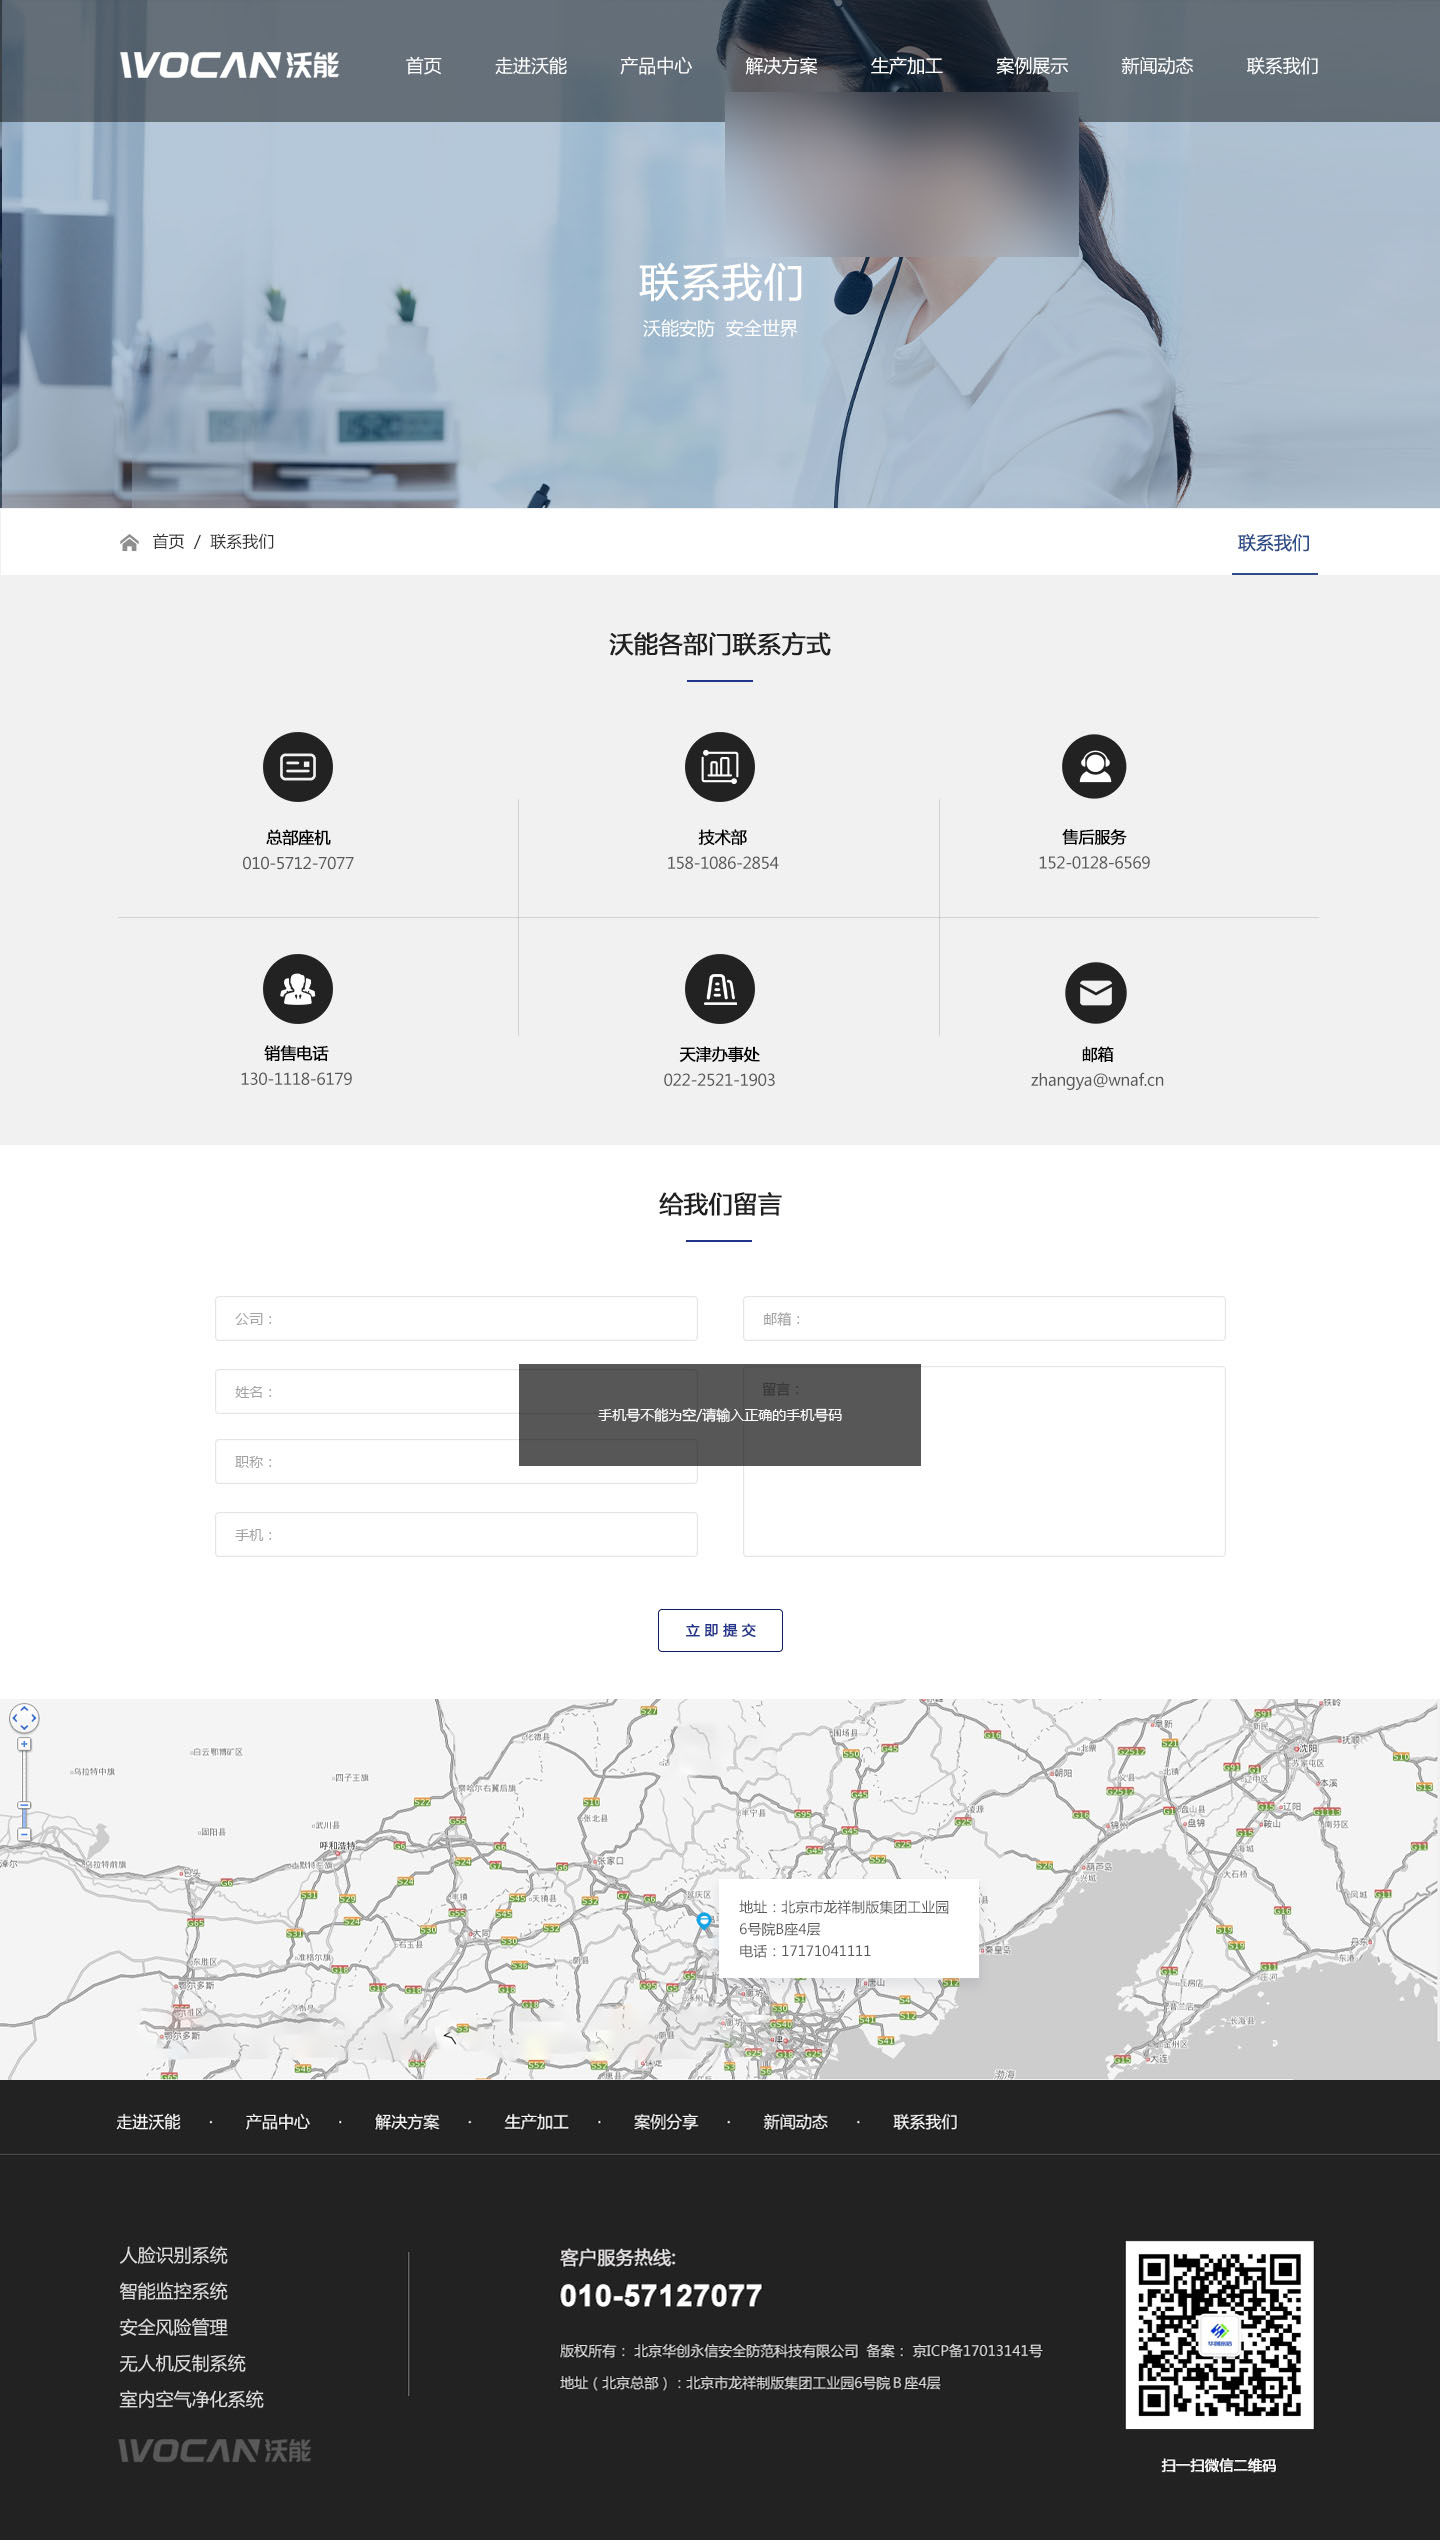Click the map zoom-in plus button

click(24, 1744)
